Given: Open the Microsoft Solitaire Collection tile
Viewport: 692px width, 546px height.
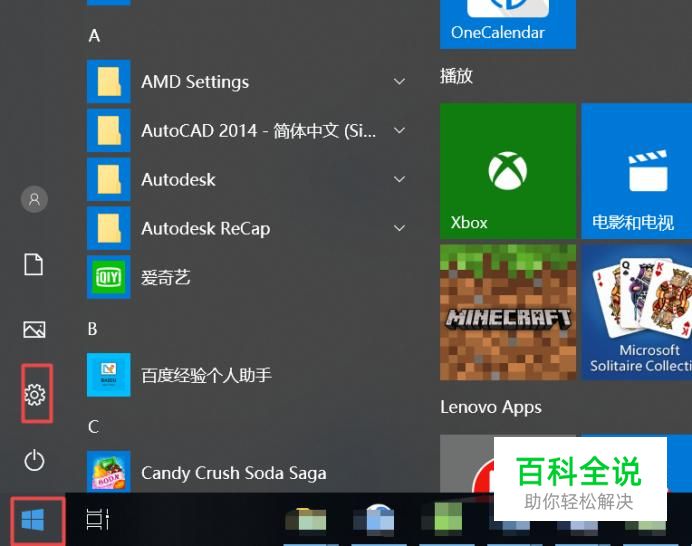Looking at the screenshot, I should pos(637,313).
